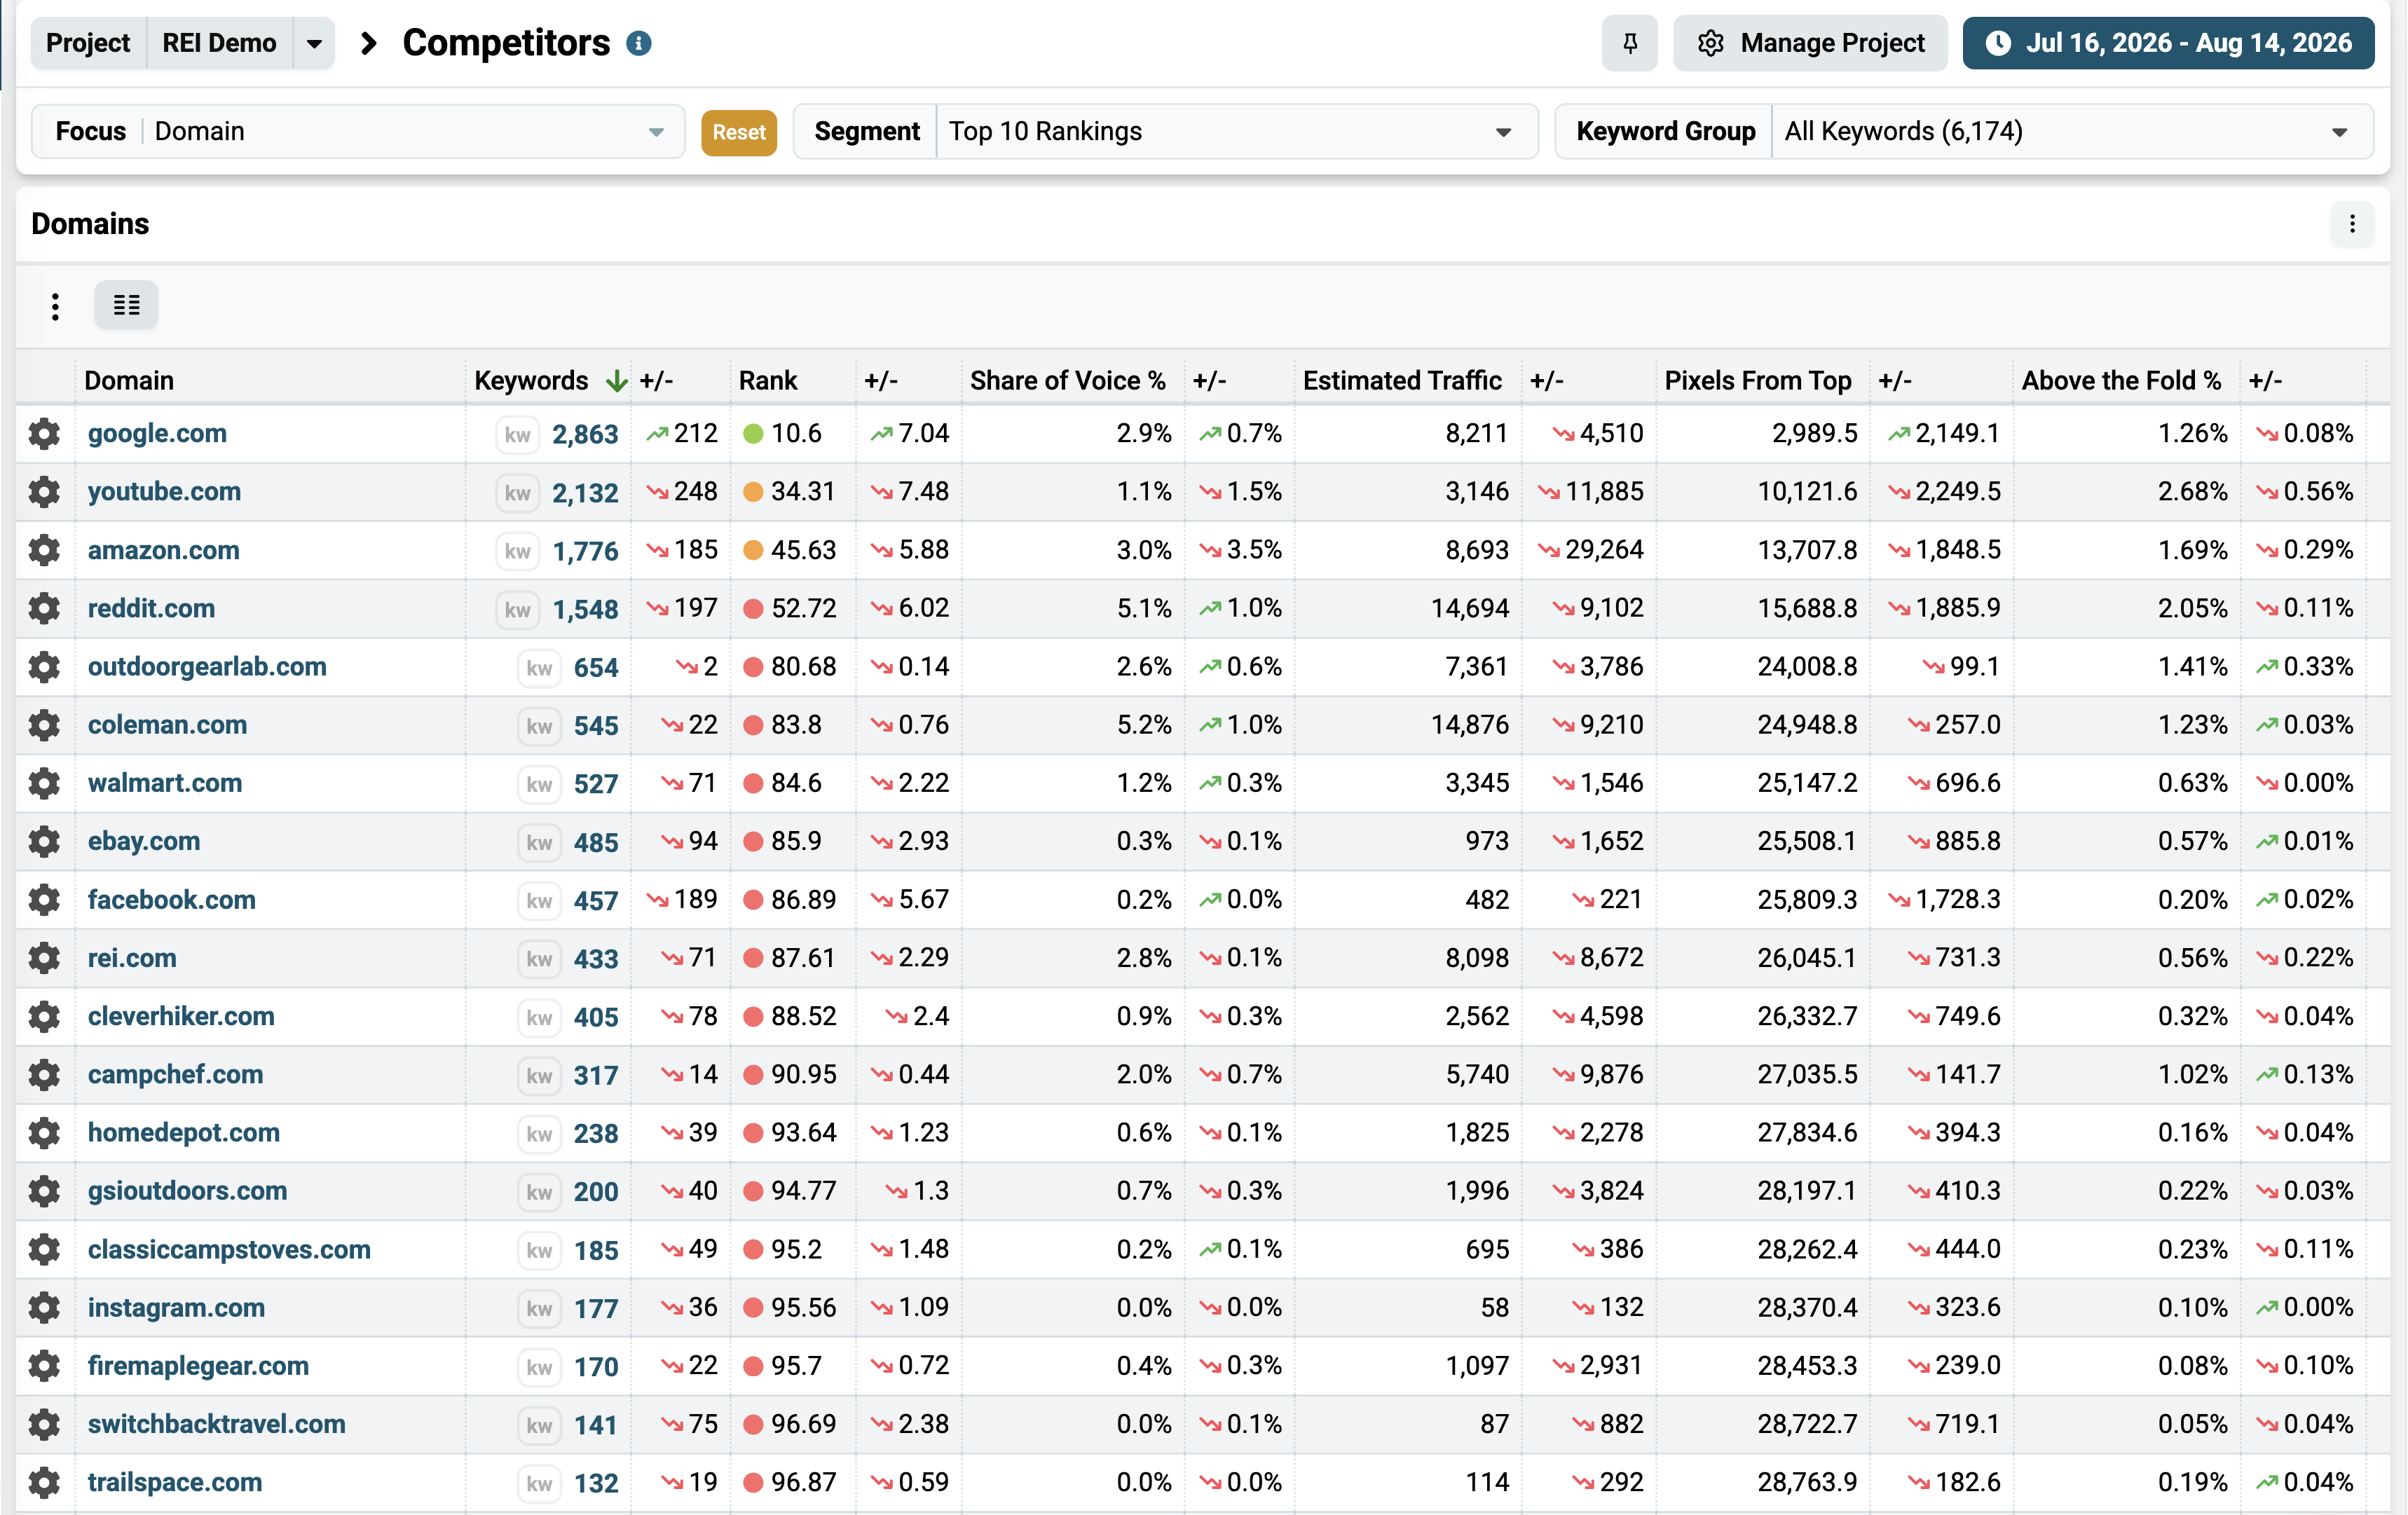This screenshot has height=1515, width=2408.
Task: Open gear settings for coleman.com row
Action: point(44,725)
